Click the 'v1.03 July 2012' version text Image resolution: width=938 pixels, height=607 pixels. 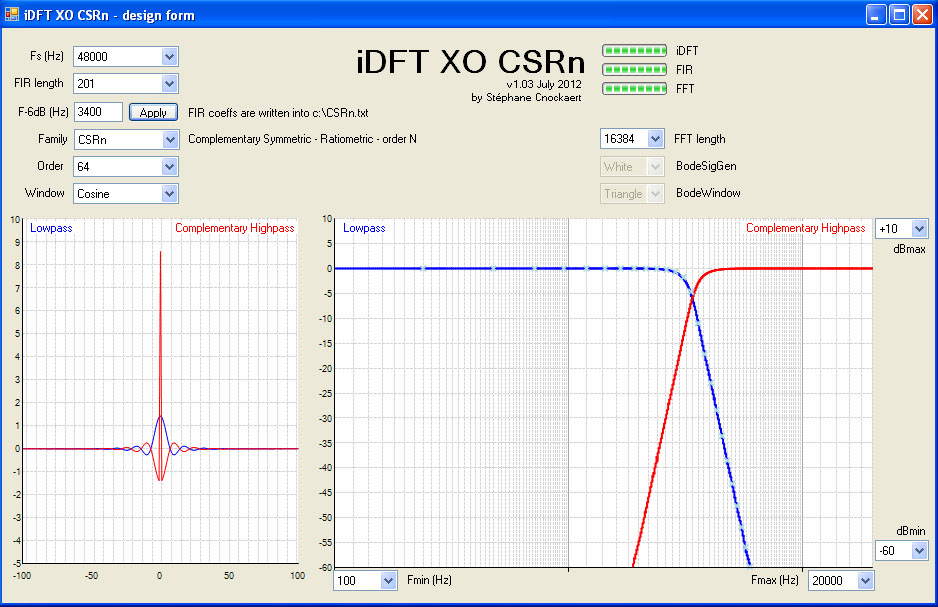coord(544,84)
